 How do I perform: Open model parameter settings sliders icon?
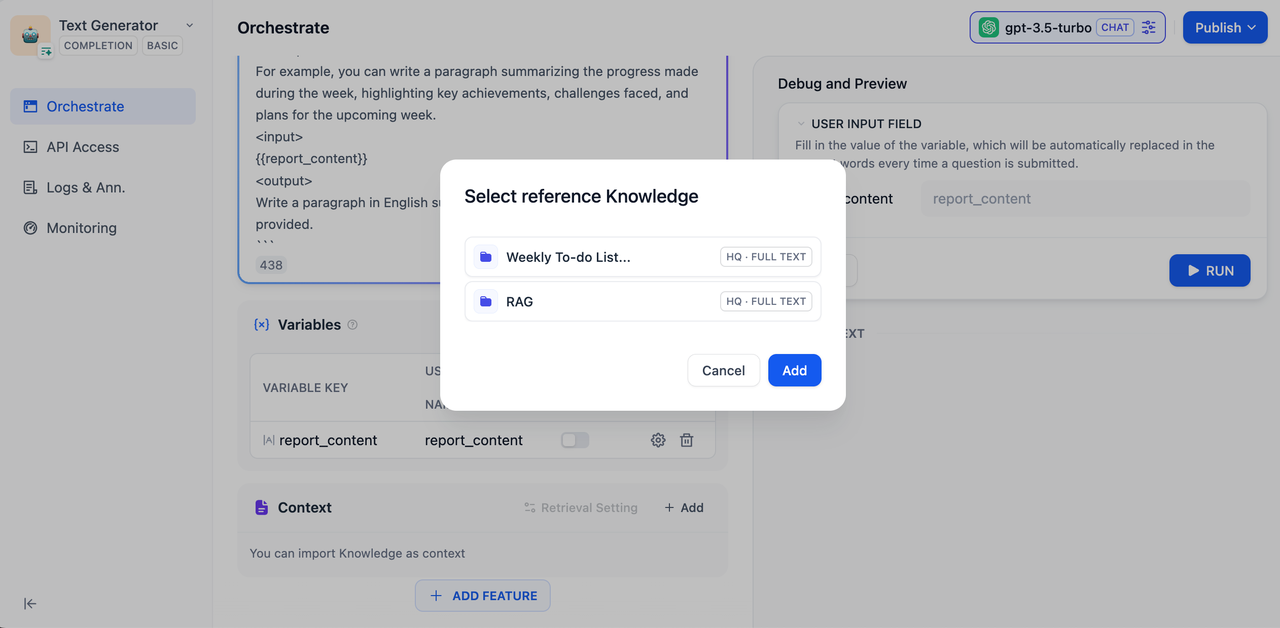click(1149, 28)
